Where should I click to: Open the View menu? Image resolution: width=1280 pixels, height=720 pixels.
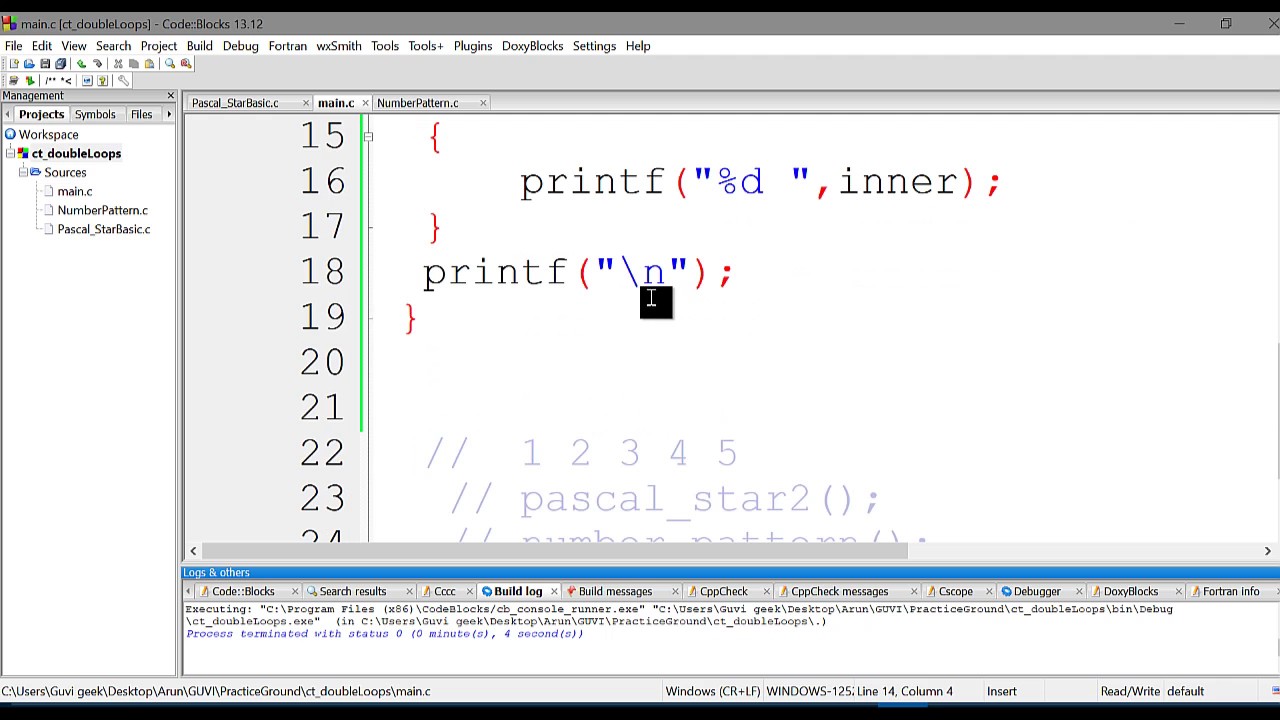[x=74, y=46]
